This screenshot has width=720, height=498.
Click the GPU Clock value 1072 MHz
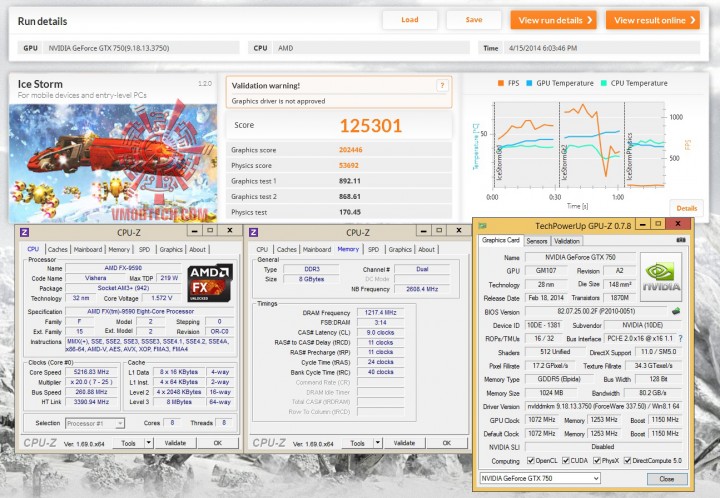pos(542,420)
